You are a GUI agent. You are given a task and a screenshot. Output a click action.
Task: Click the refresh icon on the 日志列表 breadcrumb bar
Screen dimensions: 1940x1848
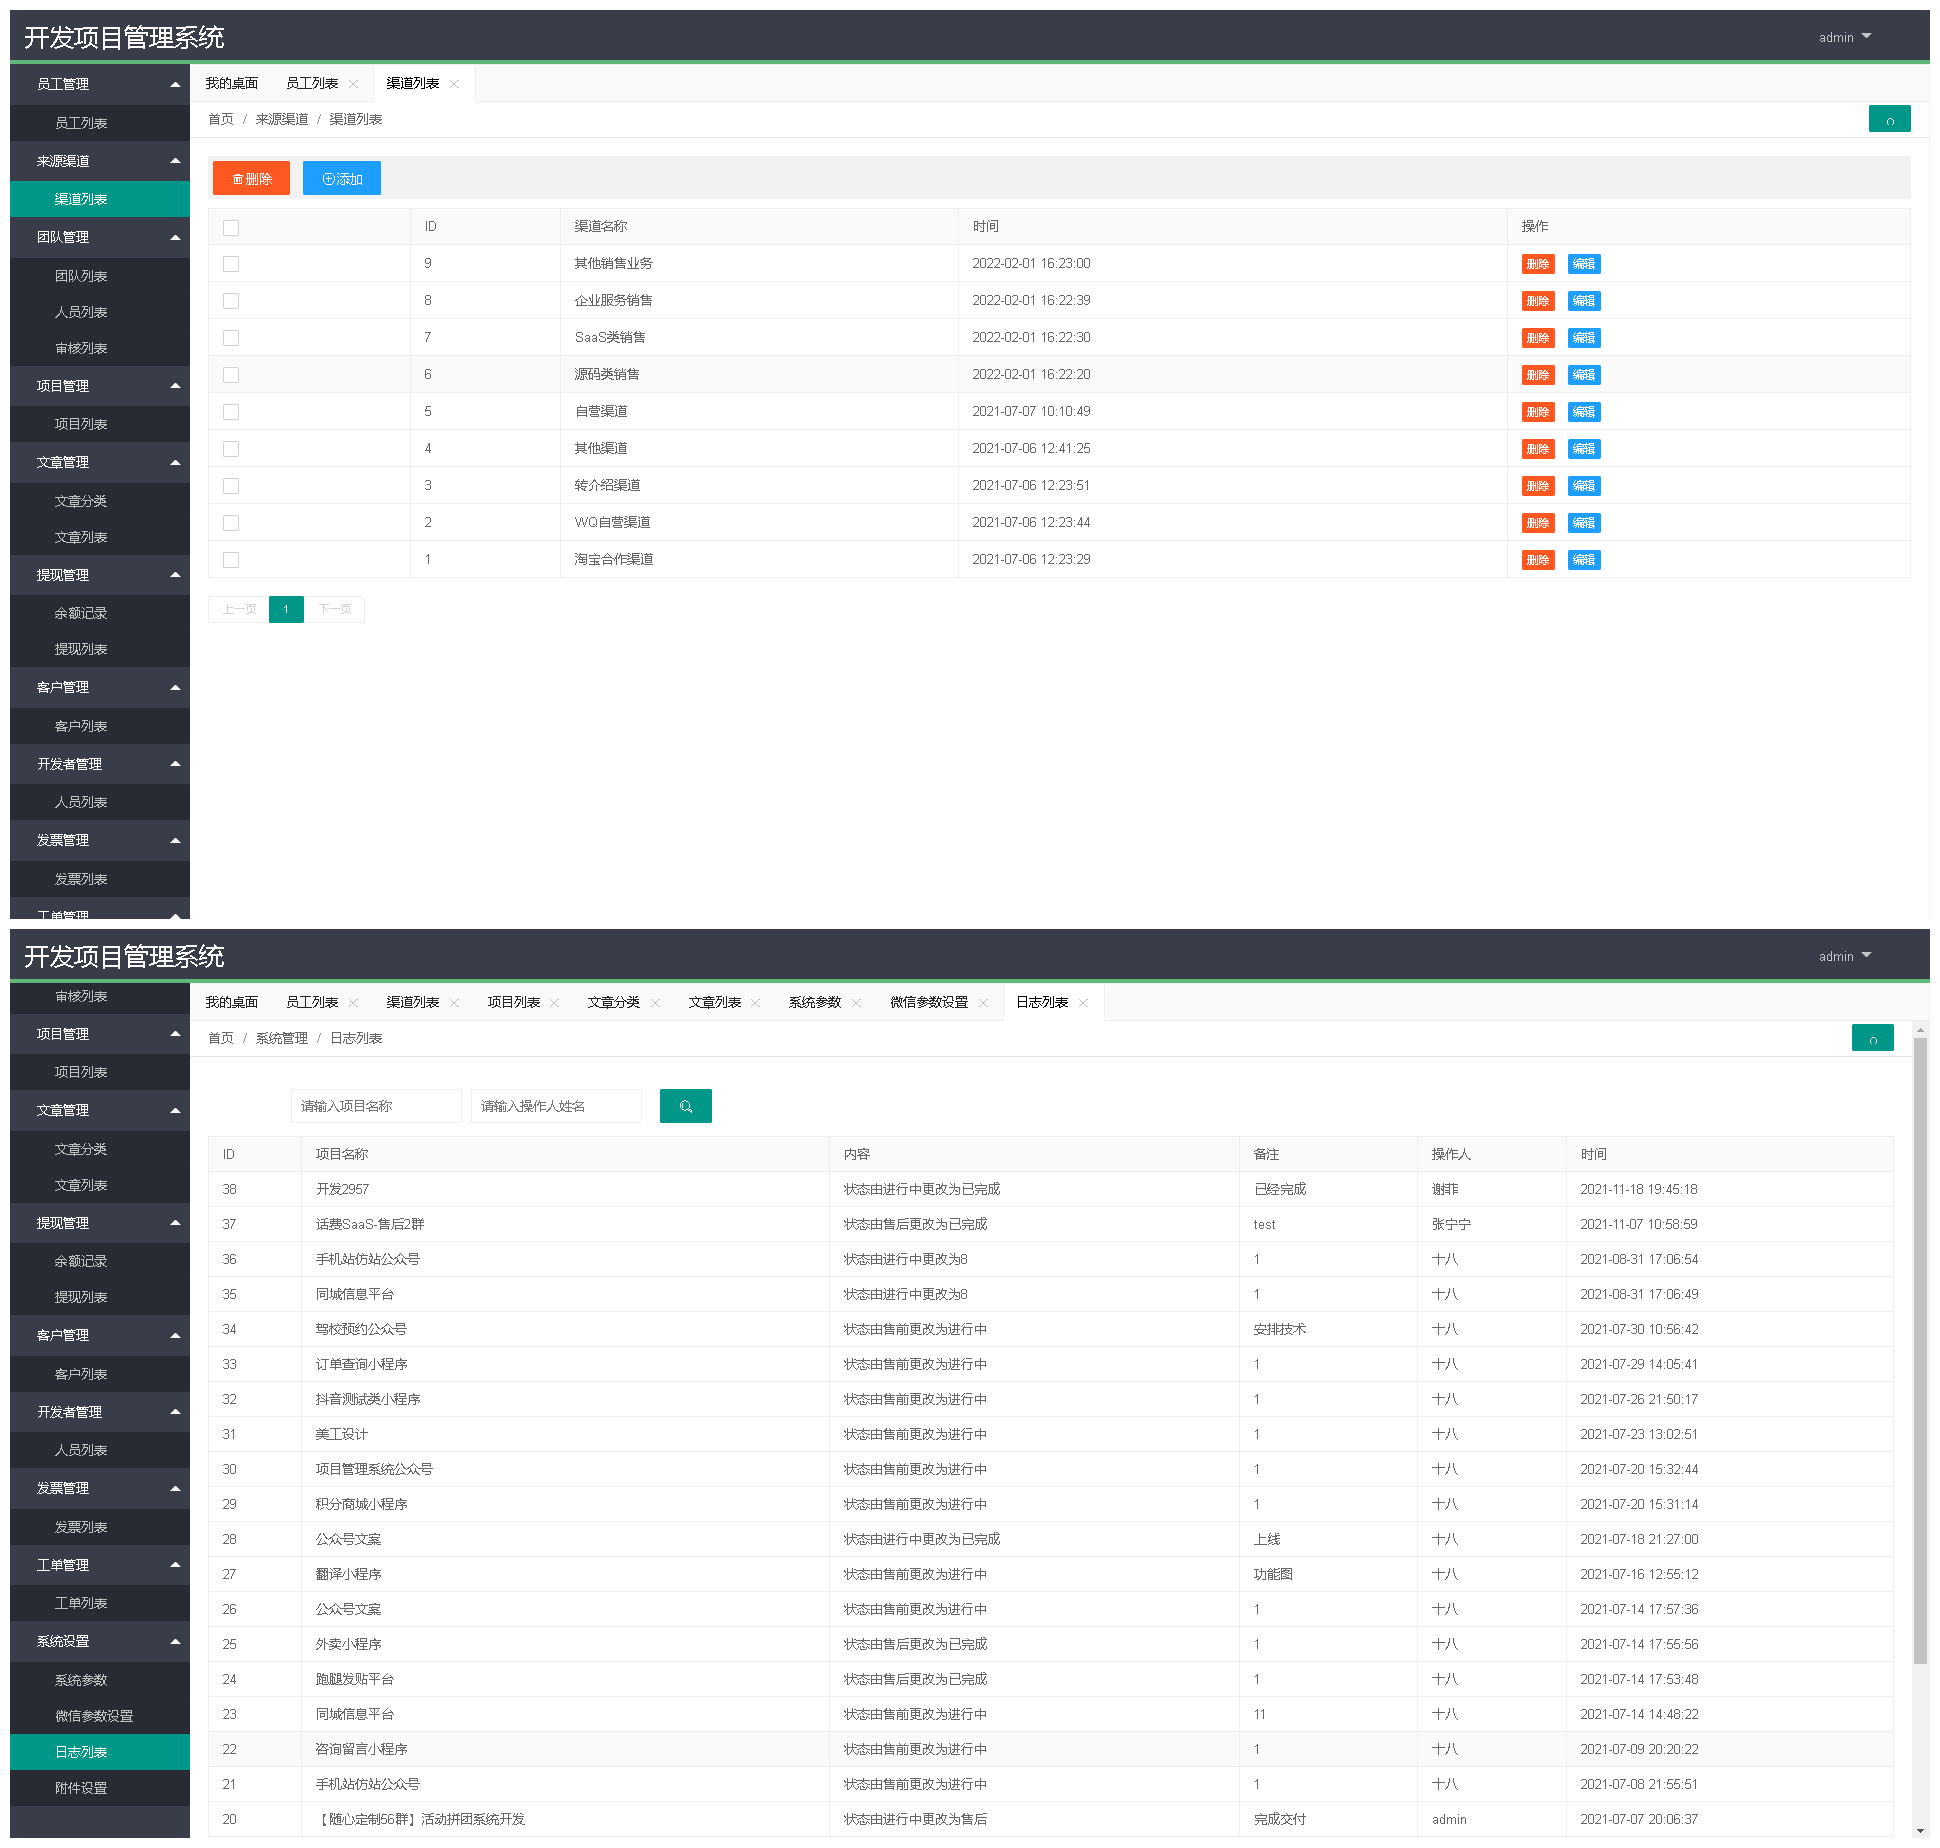point(1872,1038)
